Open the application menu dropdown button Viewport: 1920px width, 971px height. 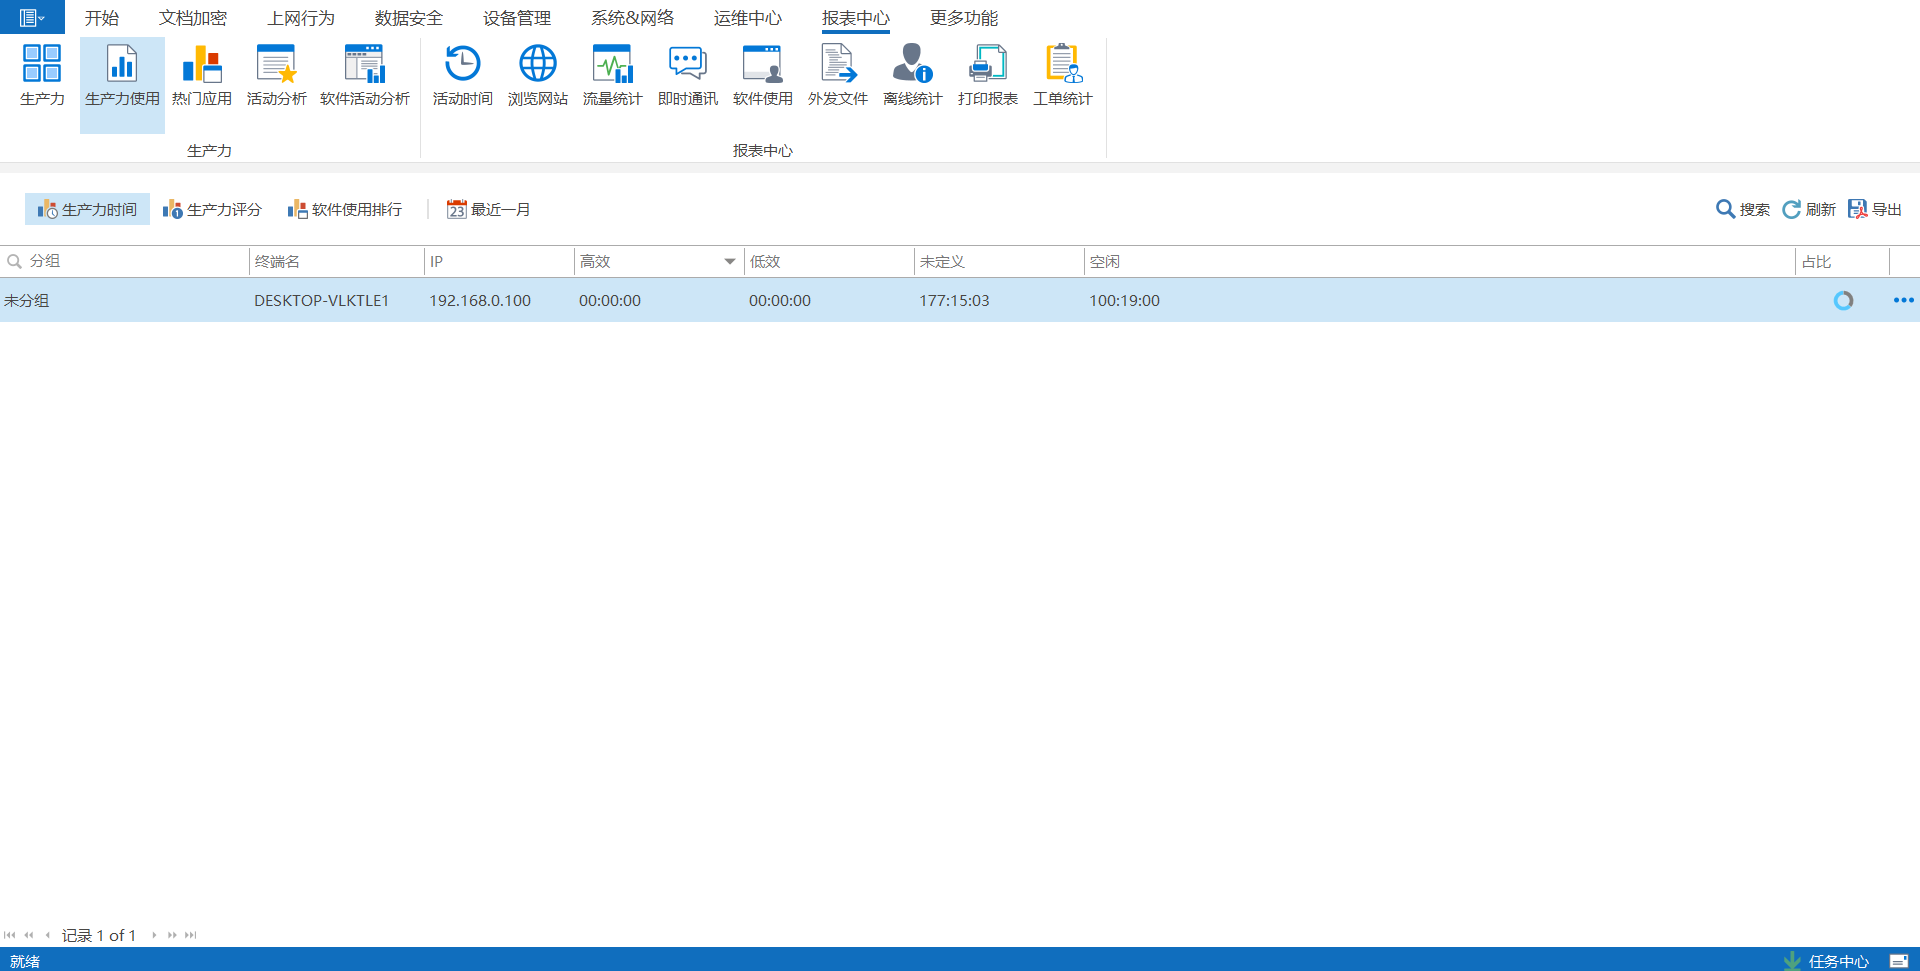32,18
